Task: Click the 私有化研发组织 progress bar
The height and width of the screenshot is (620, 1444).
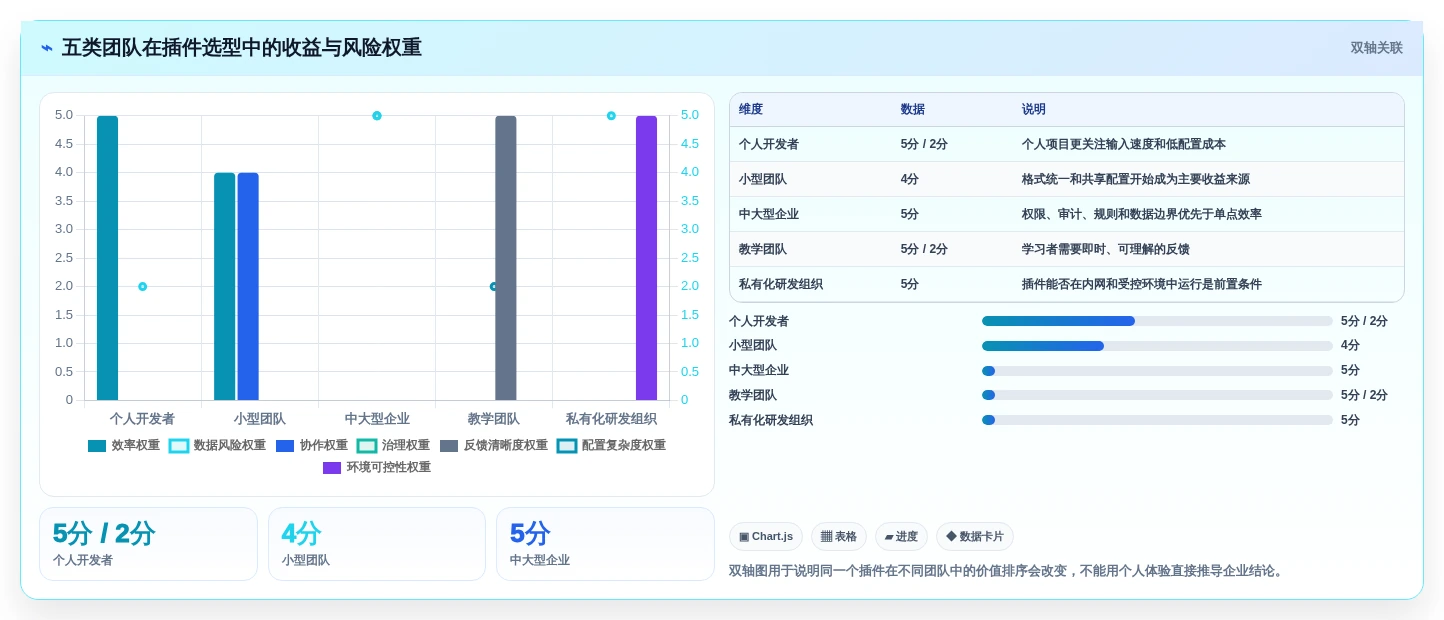Action: 1157,420
